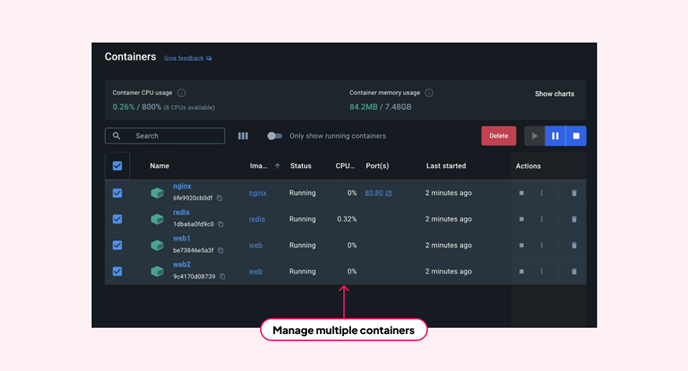
Task: Delete the redis container with trash icon
Action: click(x=574, y=219)
